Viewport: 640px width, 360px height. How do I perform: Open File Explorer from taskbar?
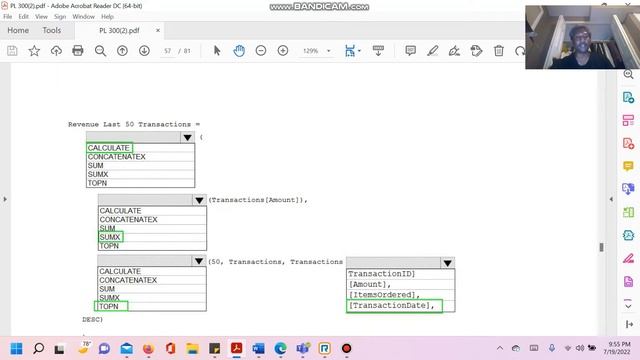(x=192, y=349)
